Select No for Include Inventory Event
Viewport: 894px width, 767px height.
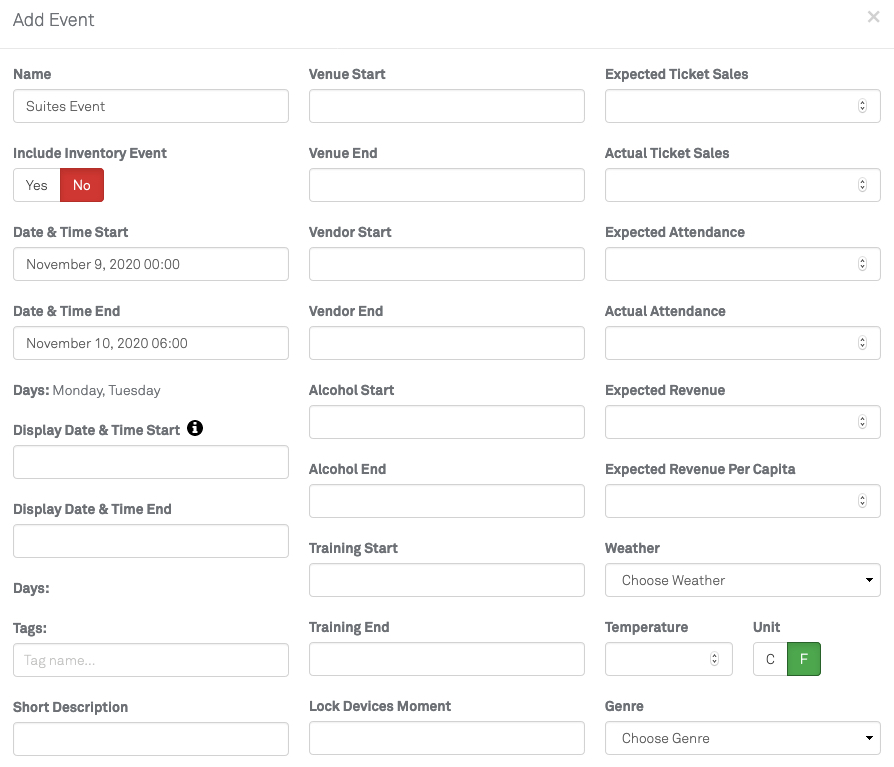point(82,185)
